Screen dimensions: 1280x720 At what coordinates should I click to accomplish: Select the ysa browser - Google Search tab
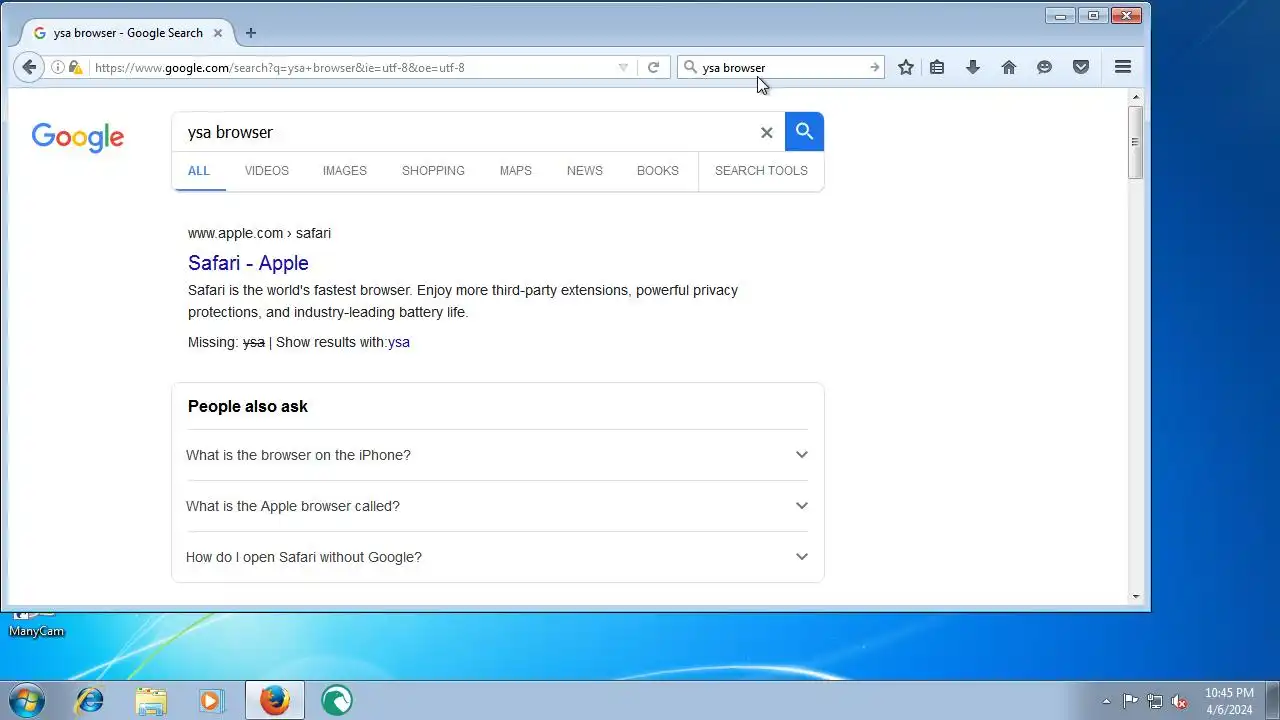pyautogui.click(x=128, y=33)
